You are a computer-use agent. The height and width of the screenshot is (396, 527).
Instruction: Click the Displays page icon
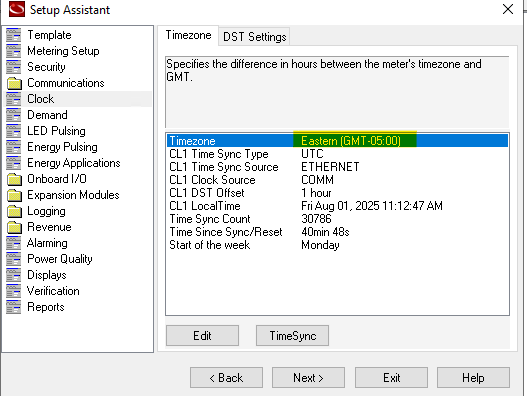pyautogui.click(x=13, y=275)
